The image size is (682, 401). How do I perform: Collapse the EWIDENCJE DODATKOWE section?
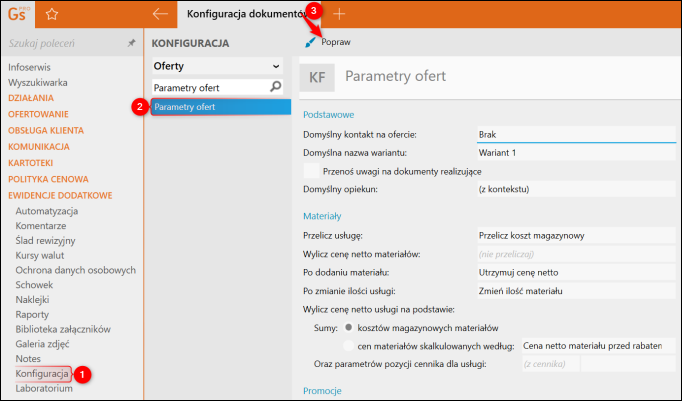pos(60,195)
